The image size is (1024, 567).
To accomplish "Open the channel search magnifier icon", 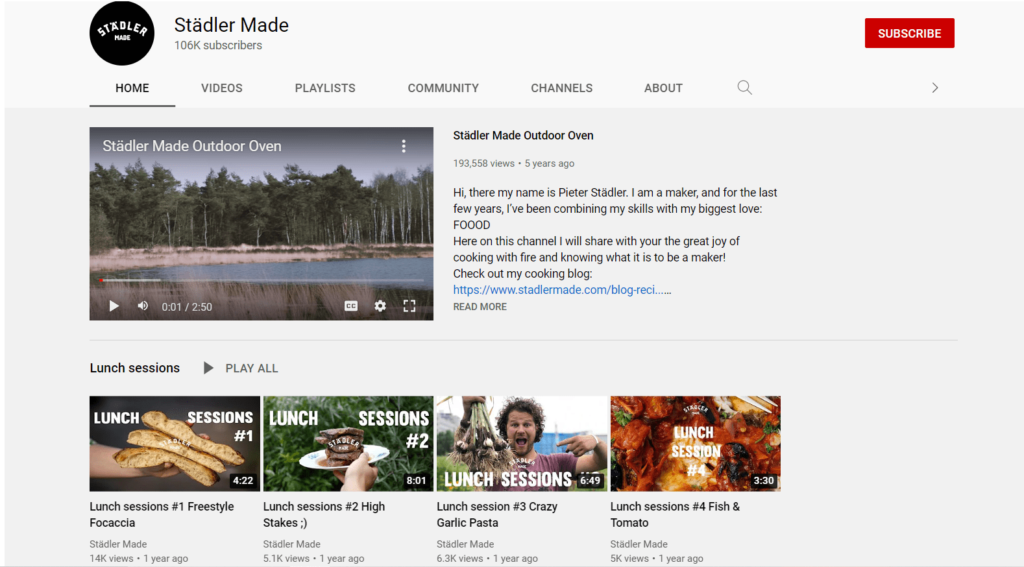I will tap(744, 88).
